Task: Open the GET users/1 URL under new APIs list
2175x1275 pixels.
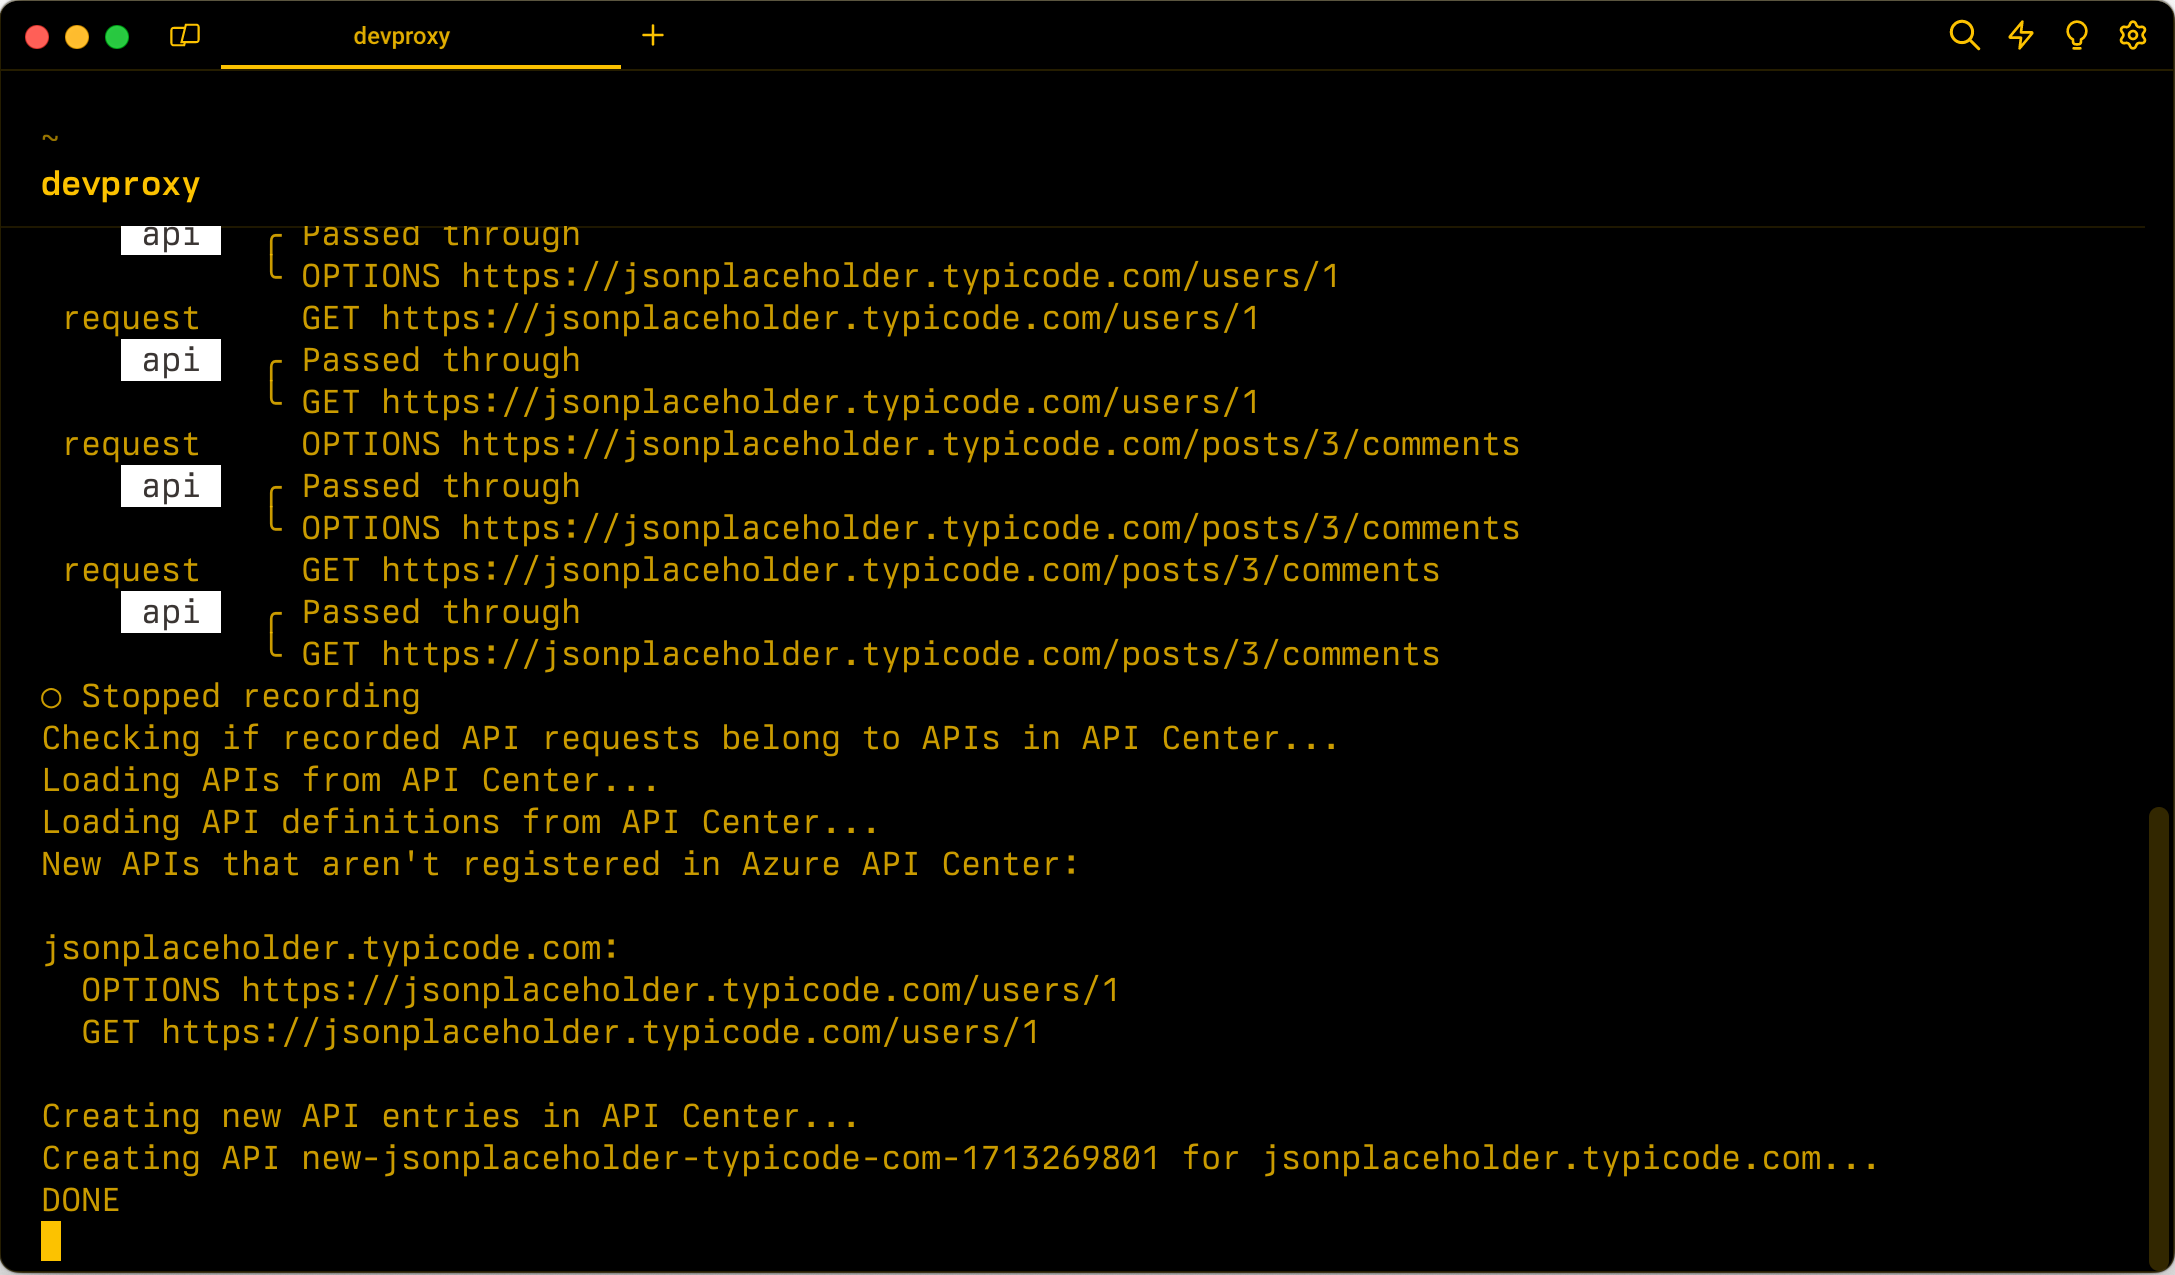Action: click(600, 1032)
